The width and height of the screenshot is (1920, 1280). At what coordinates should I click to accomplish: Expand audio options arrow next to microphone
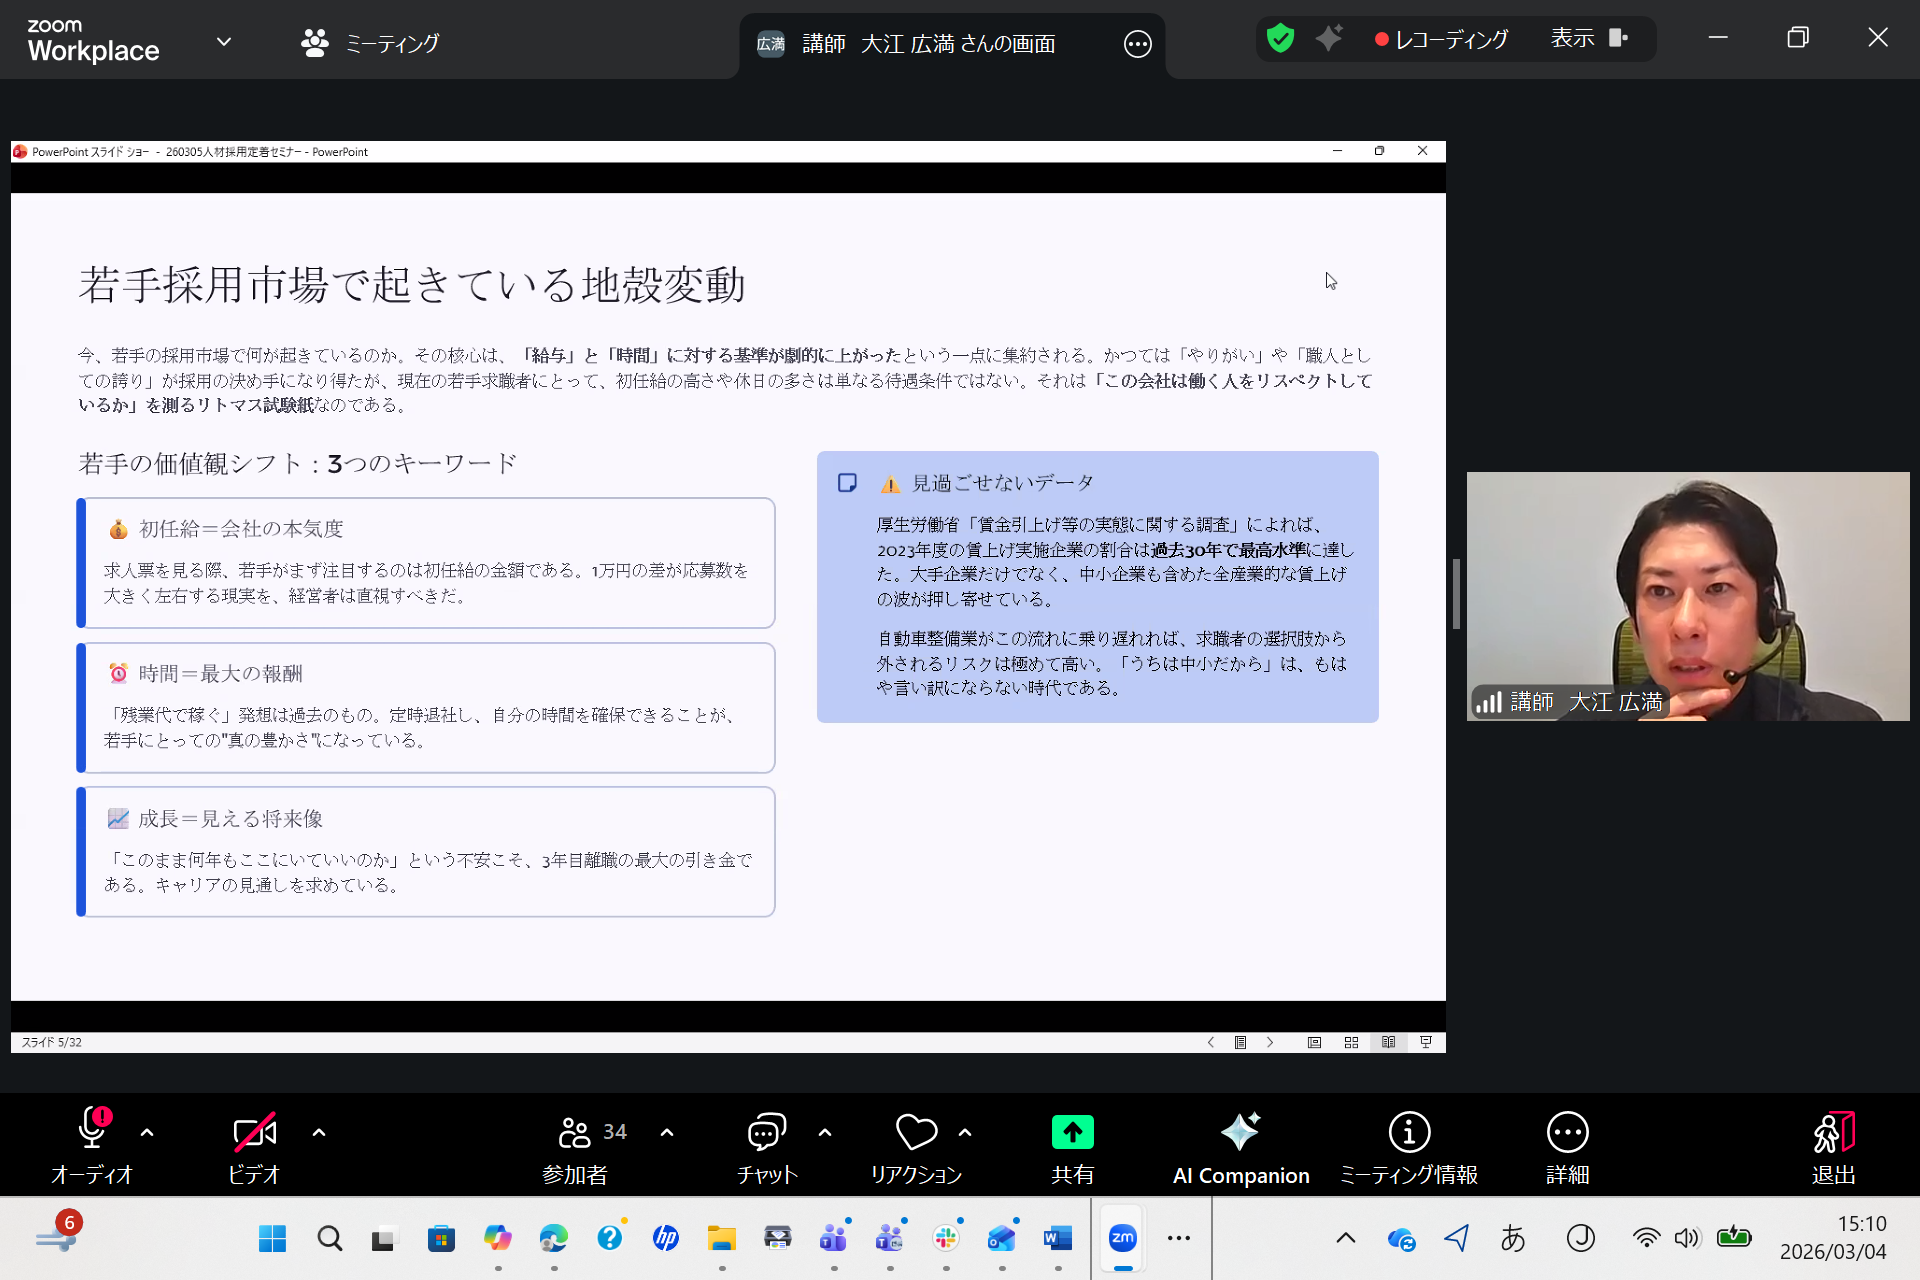(147, 1133)
